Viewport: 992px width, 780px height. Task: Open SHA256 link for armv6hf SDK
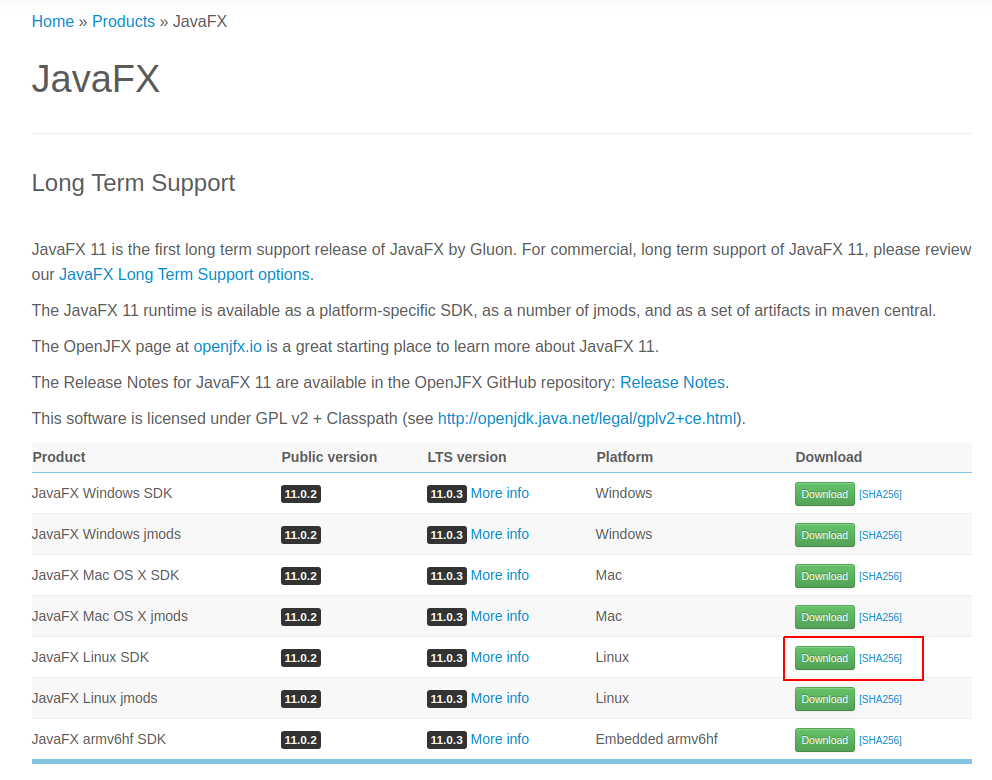[x=880, y=740]
